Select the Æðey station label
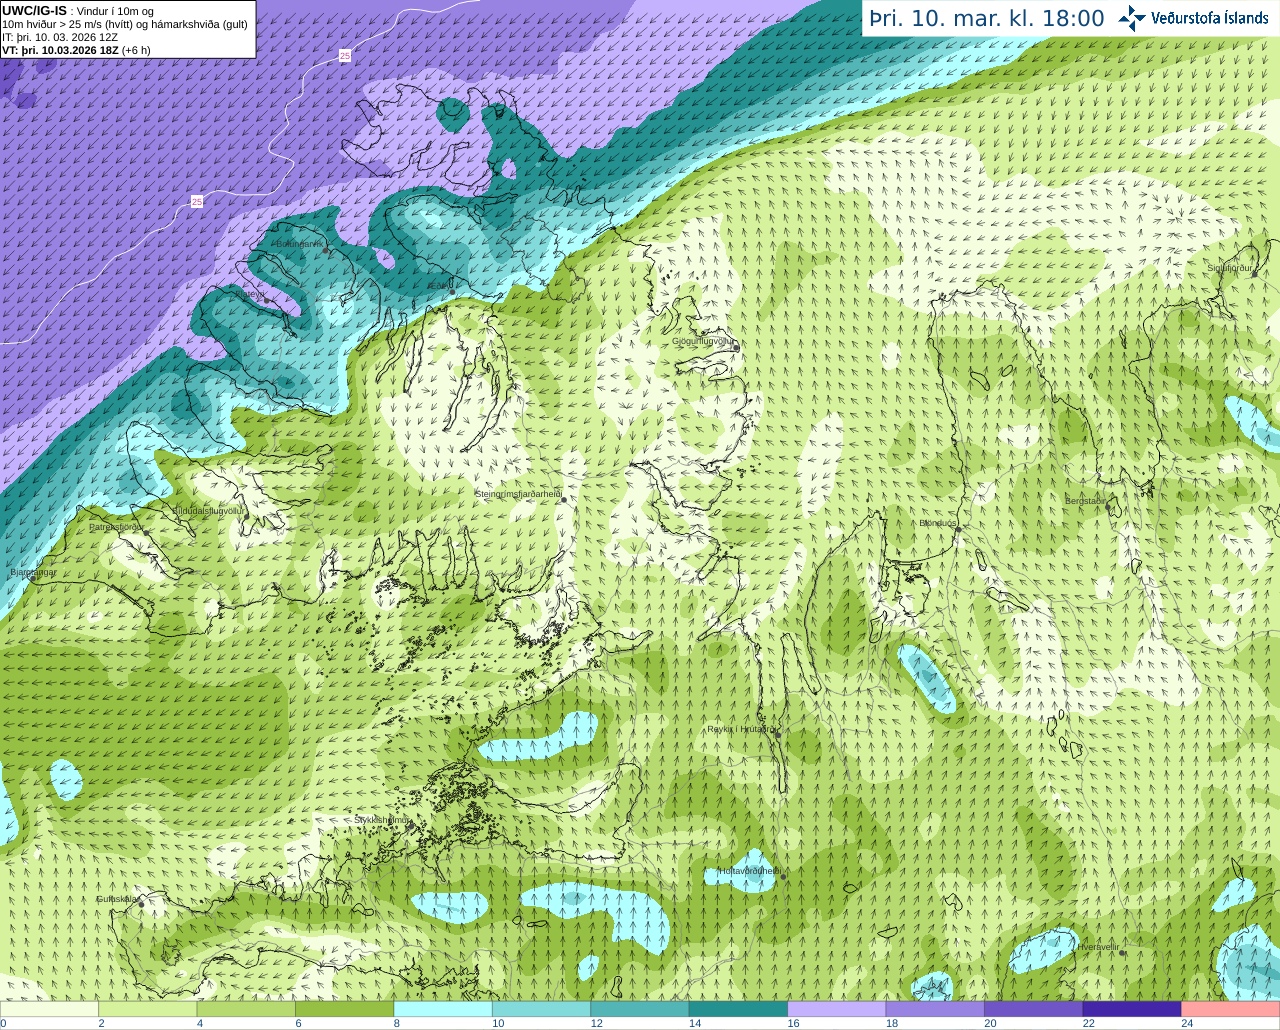The width and height of the screenshot is (1280, 1030). tap(440, 286)
